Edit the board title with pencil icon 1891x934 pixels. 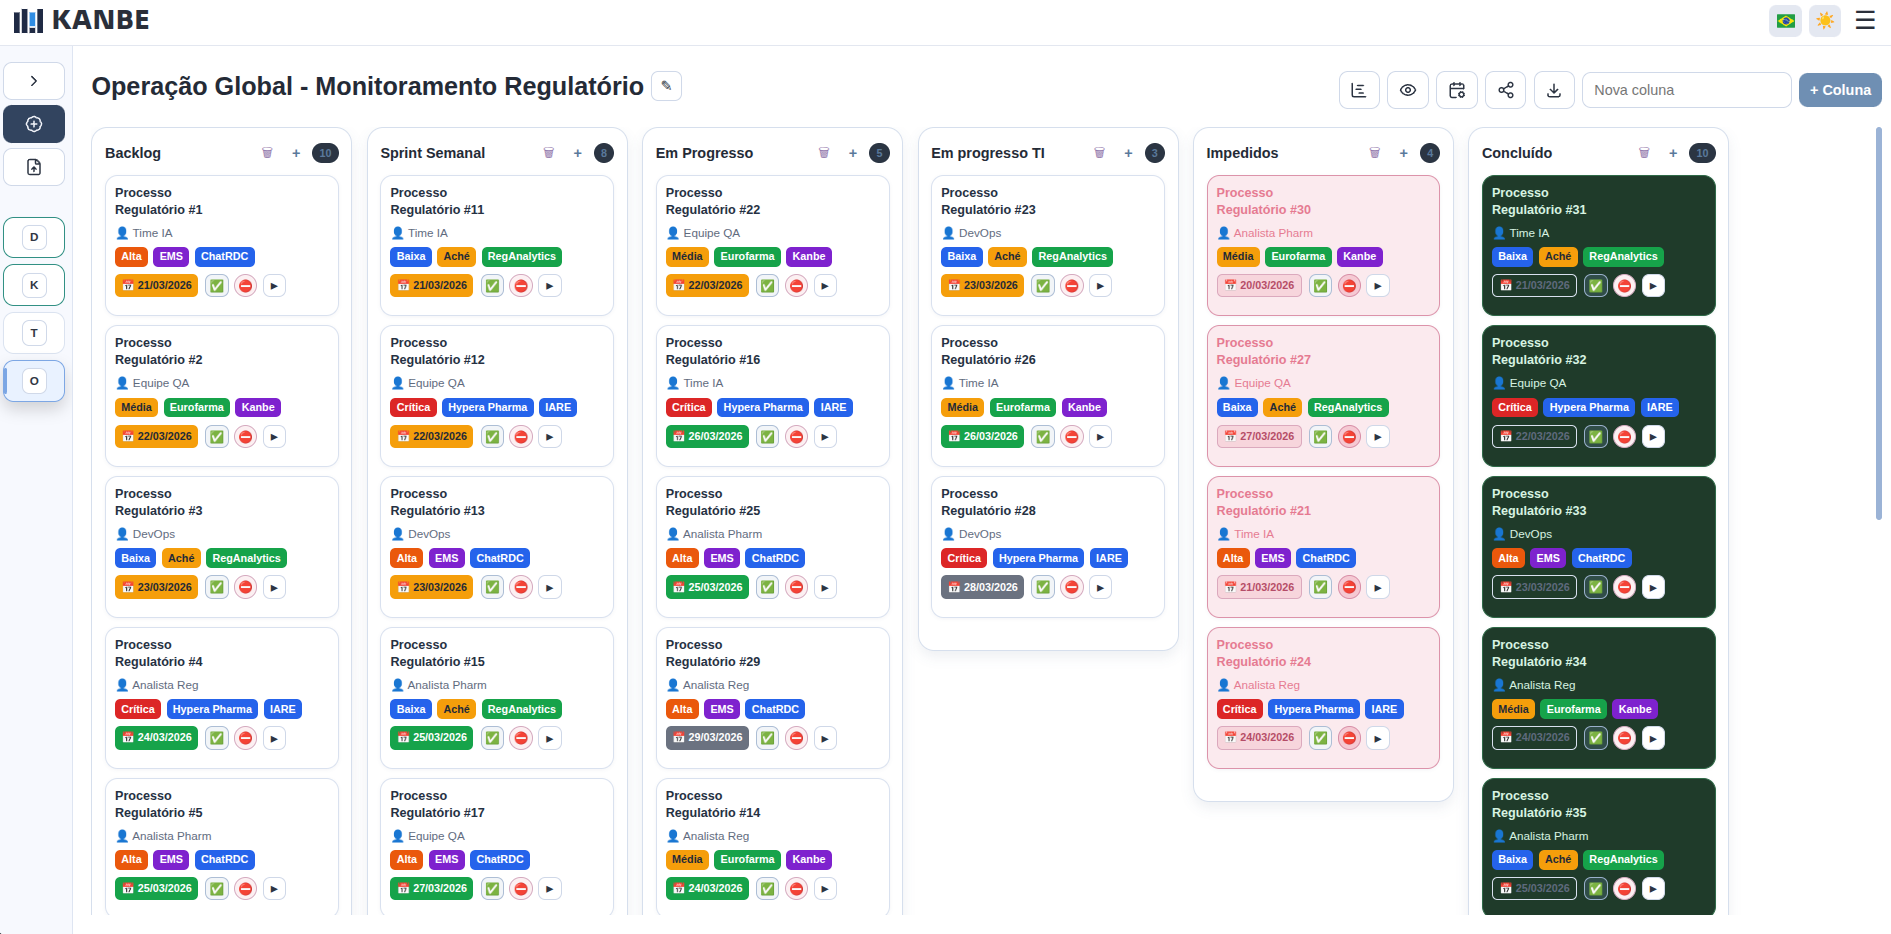coord(666,86)
